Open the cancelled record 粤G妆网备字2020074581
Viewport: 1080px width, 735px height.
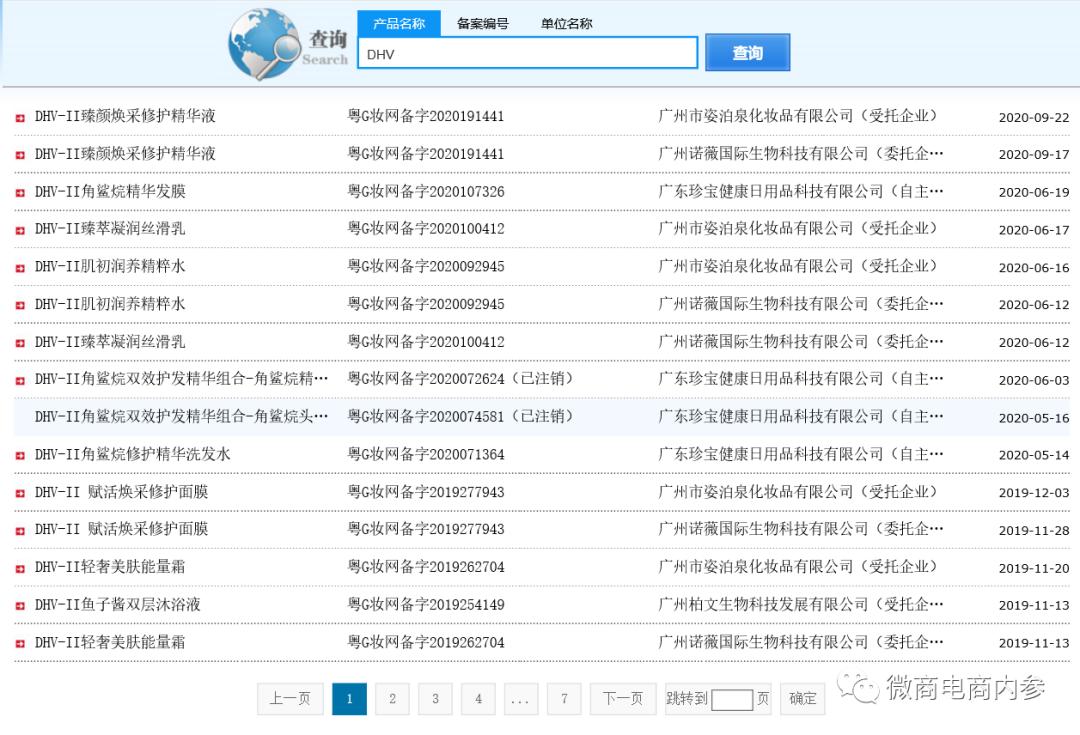coord(460,417)
